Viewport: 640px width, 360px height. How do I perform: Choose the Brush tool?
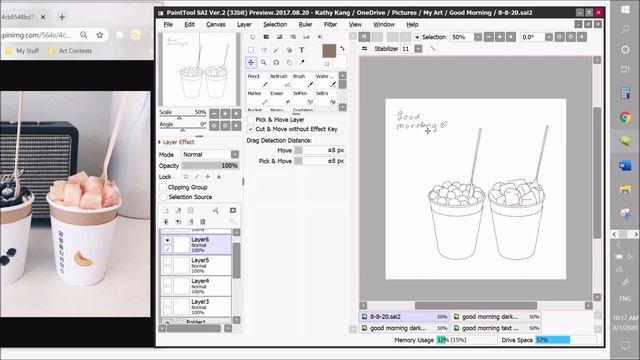pos(303,80)
